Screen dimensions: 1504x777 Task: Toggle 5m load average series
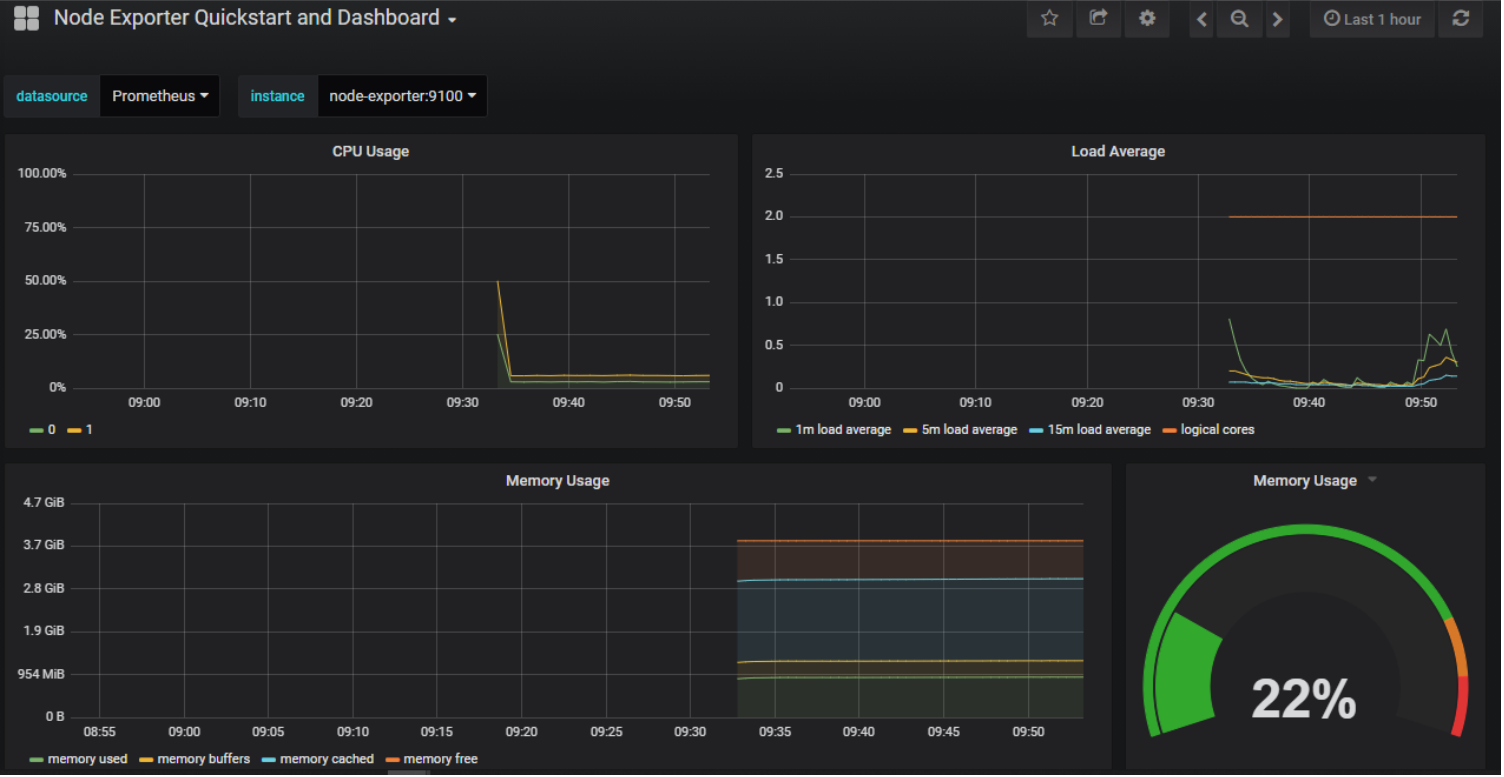(x=960, y=429)
